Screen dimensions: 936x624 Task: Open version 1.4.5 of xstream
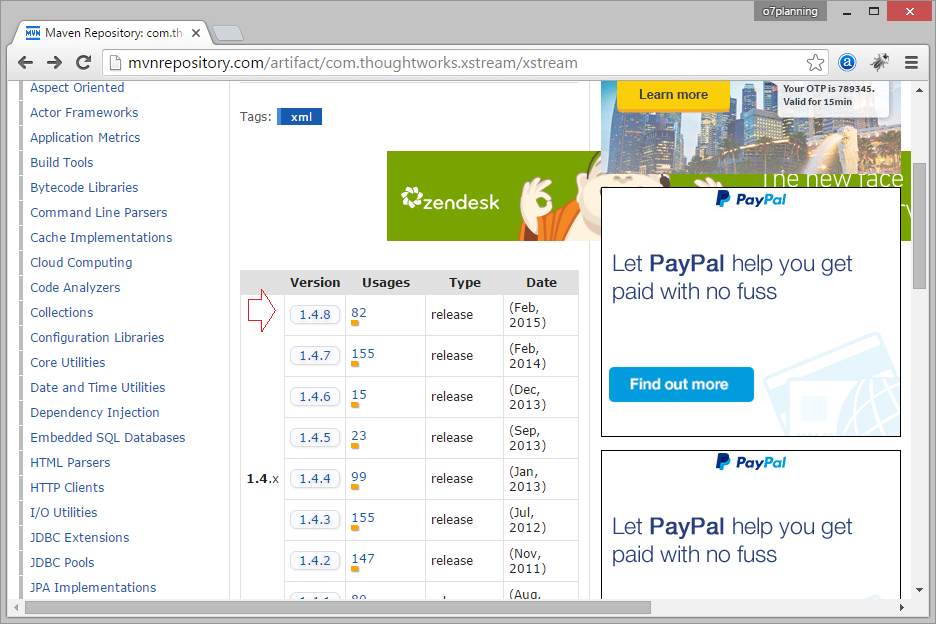(315, 438)
